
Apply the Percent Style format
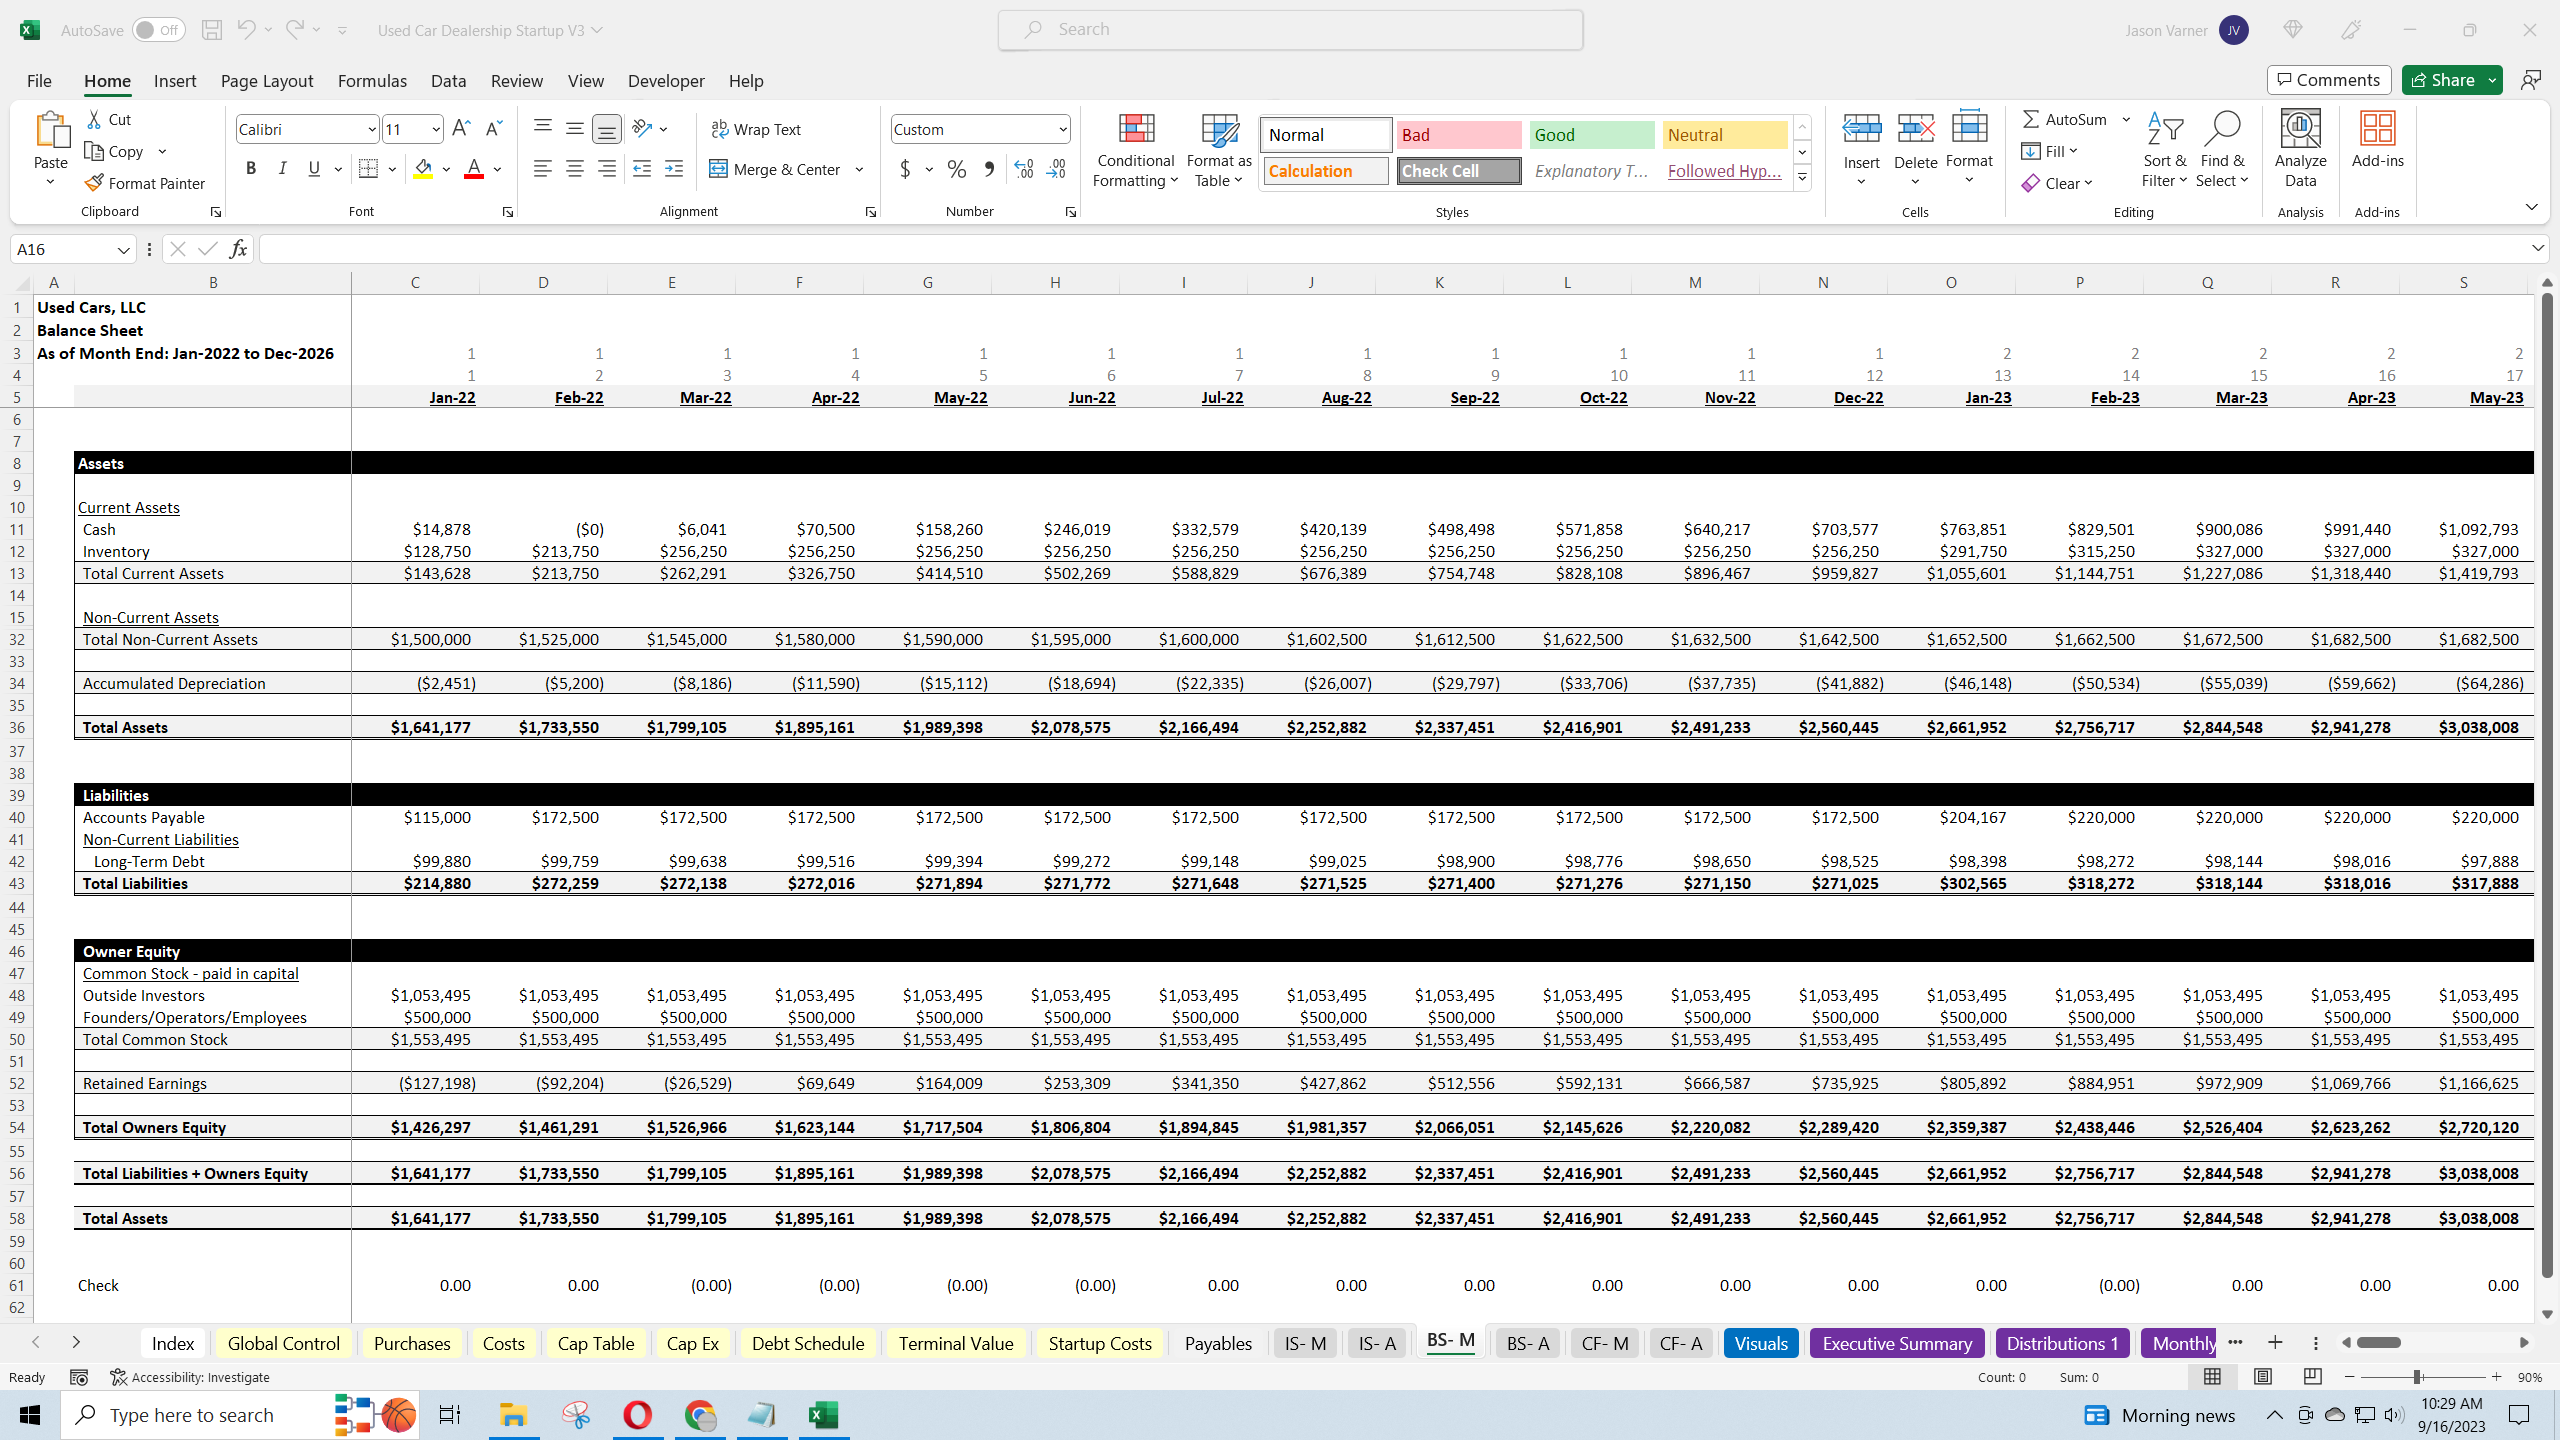coord(956,169)
